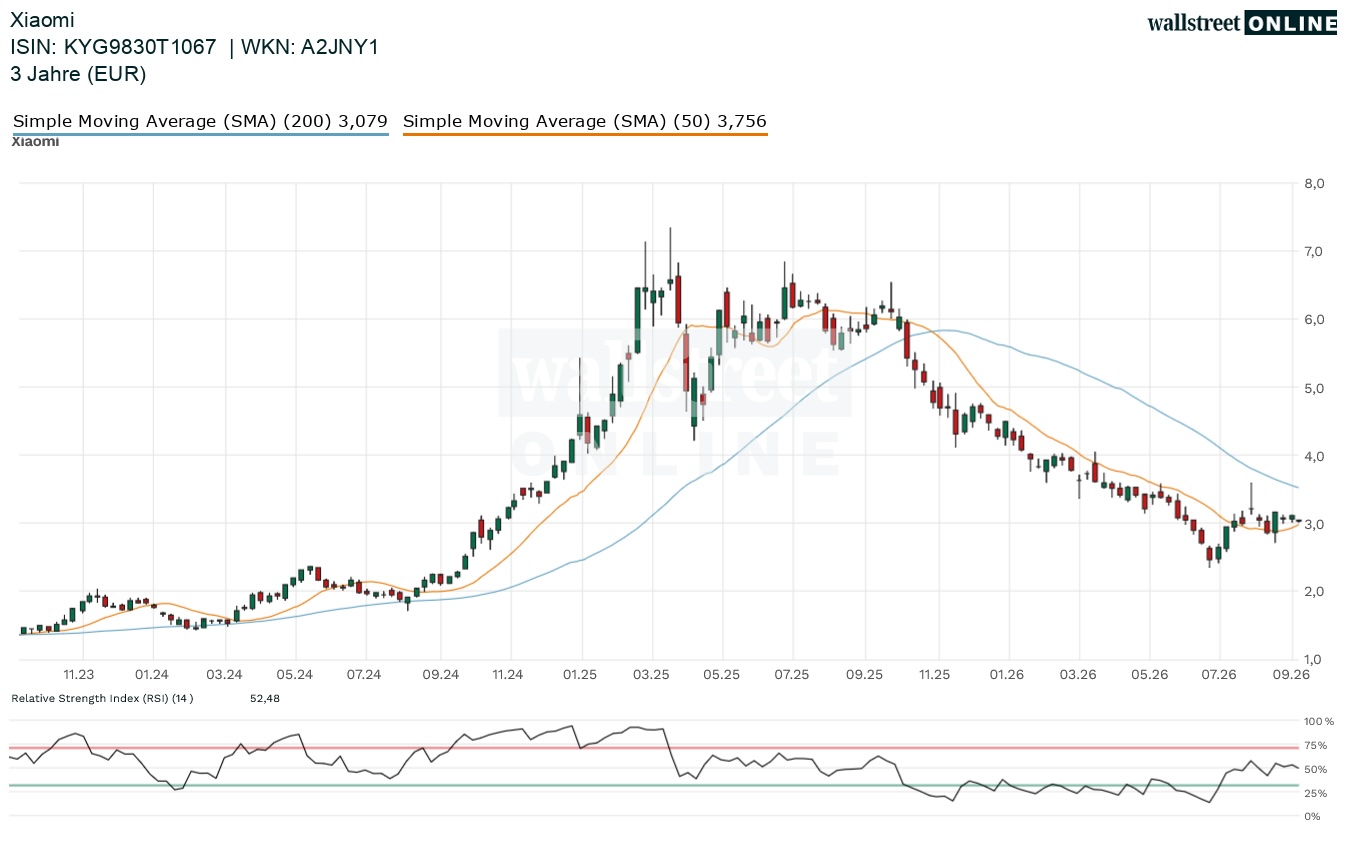1349x843 pixels.
Task: Click the 01.26 date axis label
Action: pyautogui.click(x=1007, y=675)
